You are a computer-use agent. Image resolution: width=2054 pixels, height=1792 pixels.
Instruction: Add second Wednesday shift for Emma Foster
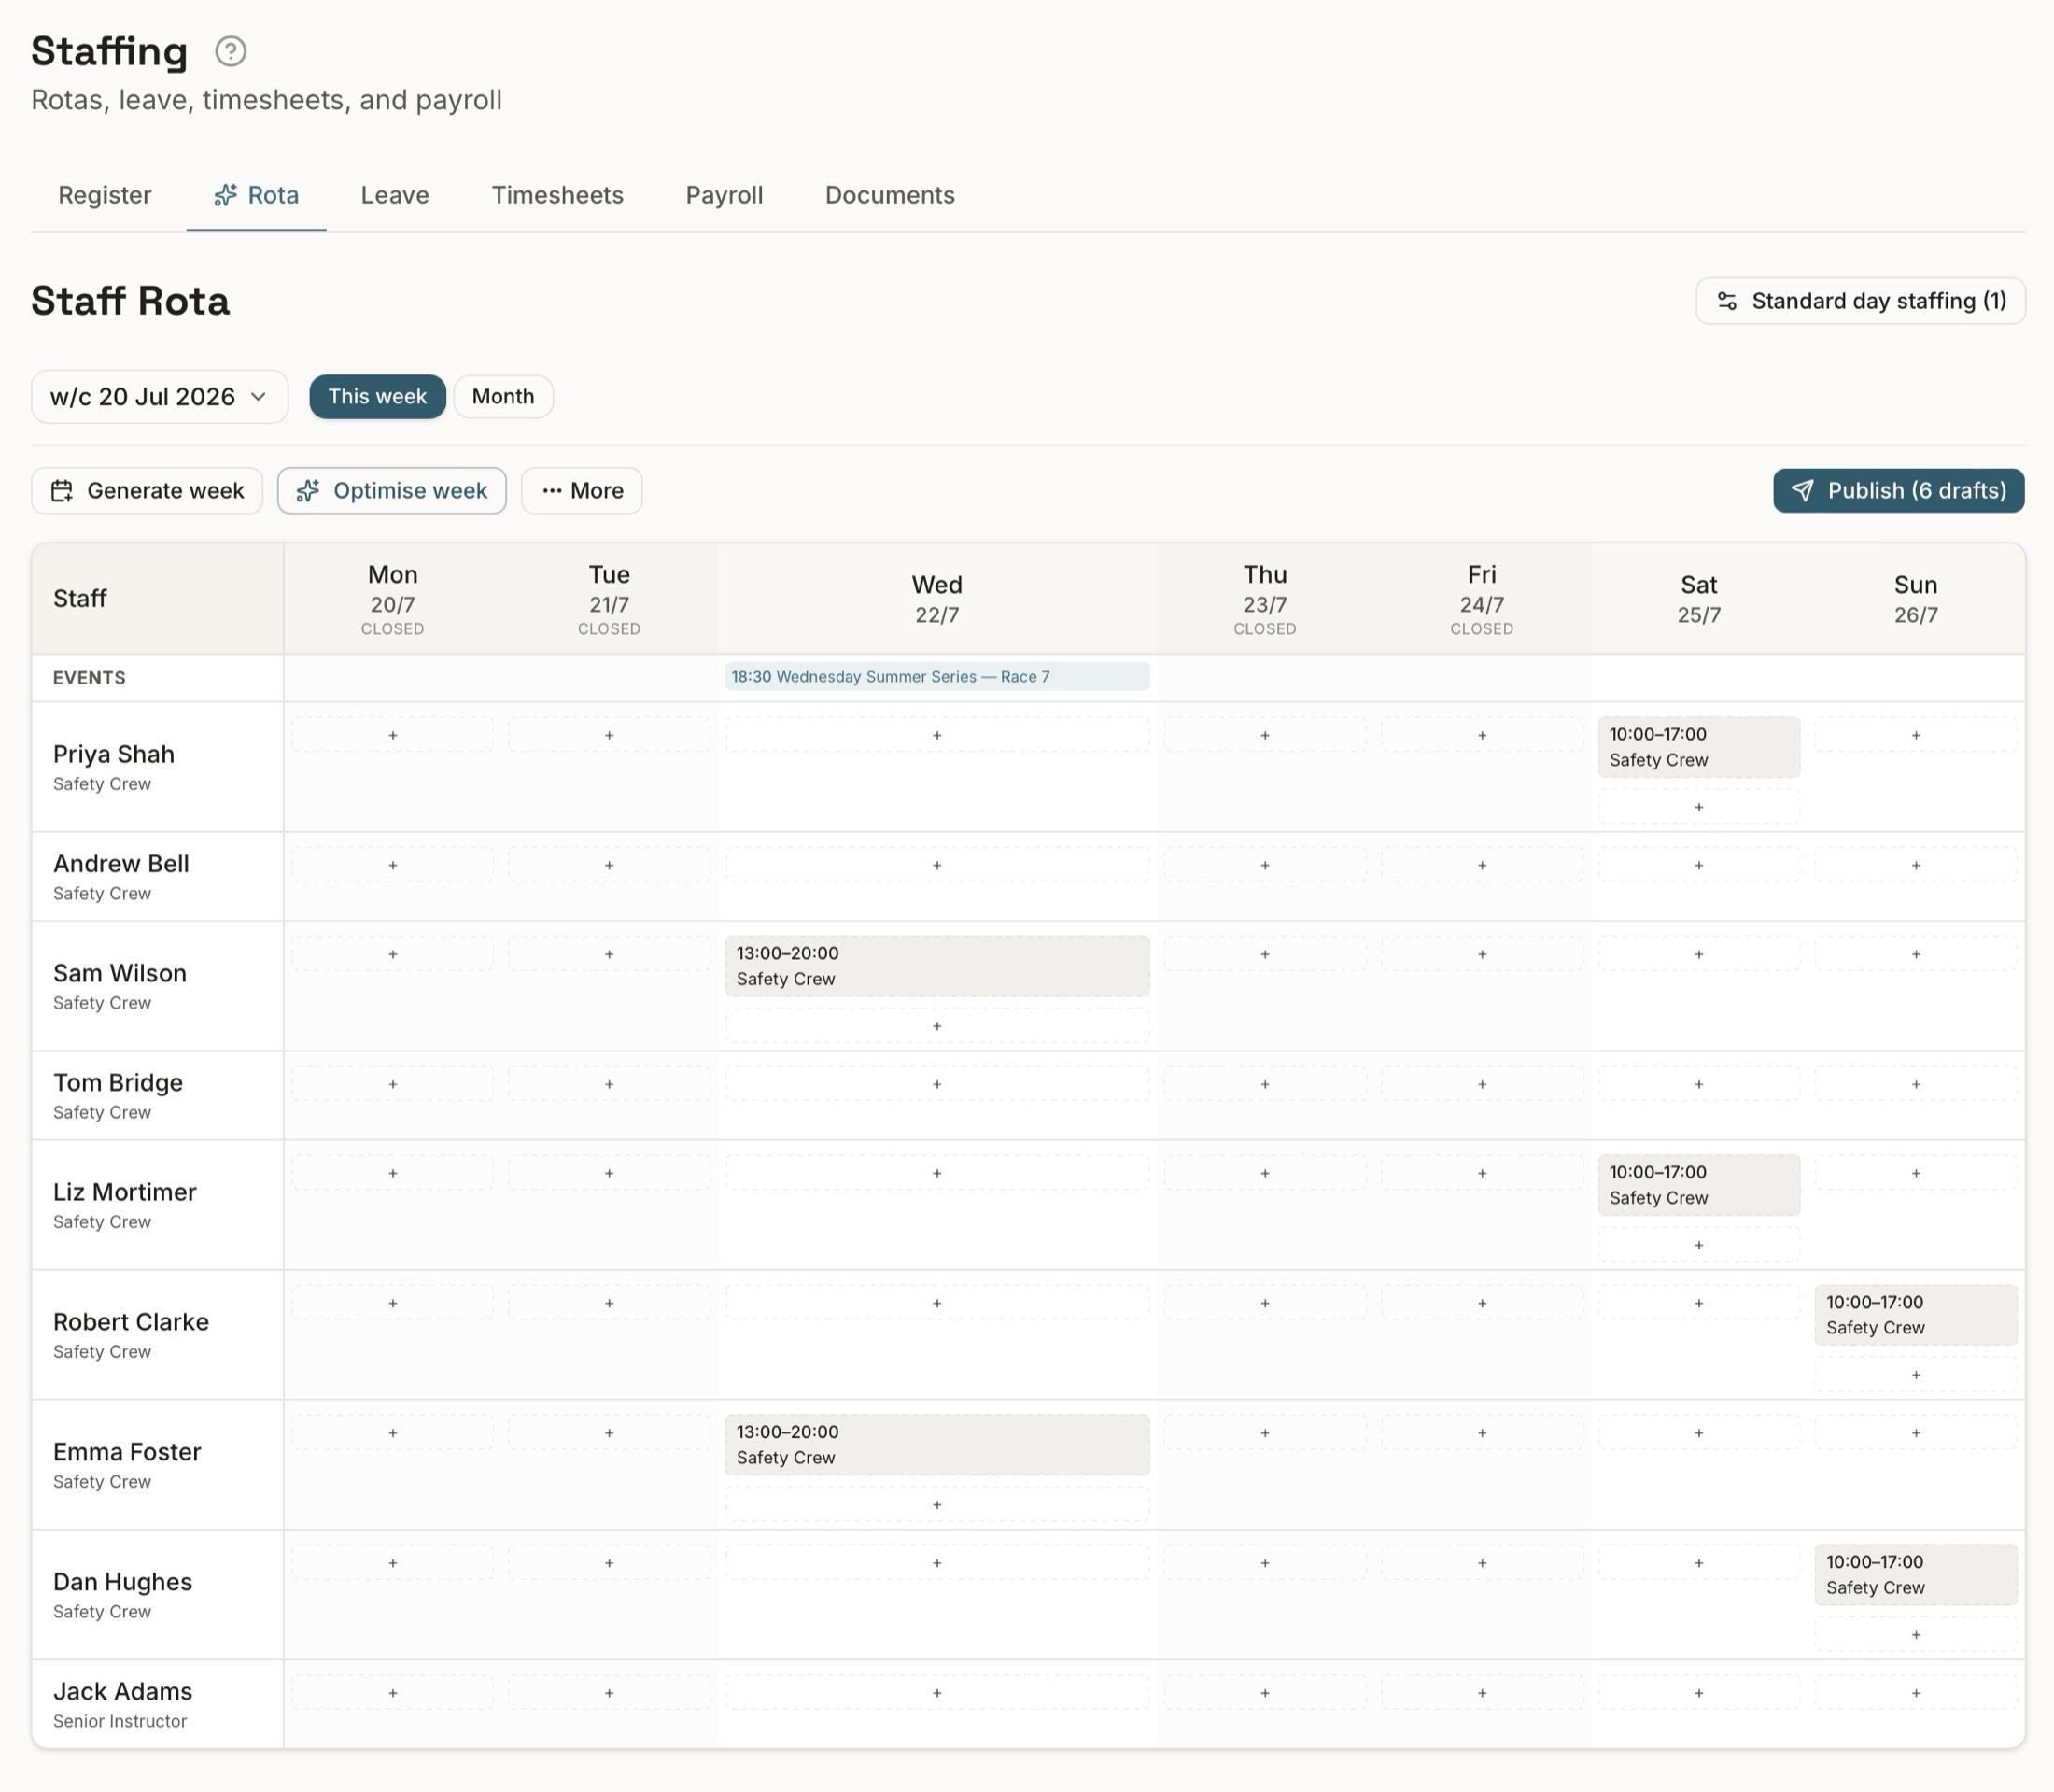[937, 1505]
